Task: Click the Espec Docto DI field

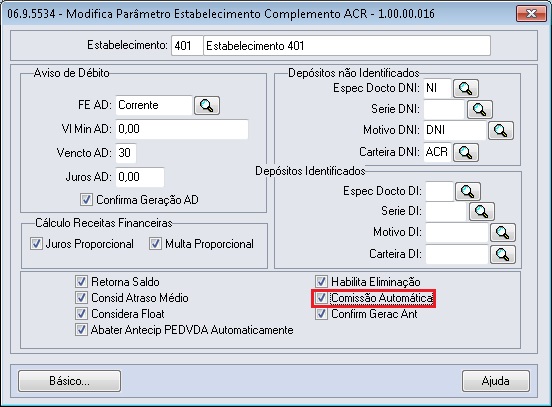Action: pos(439,191)
